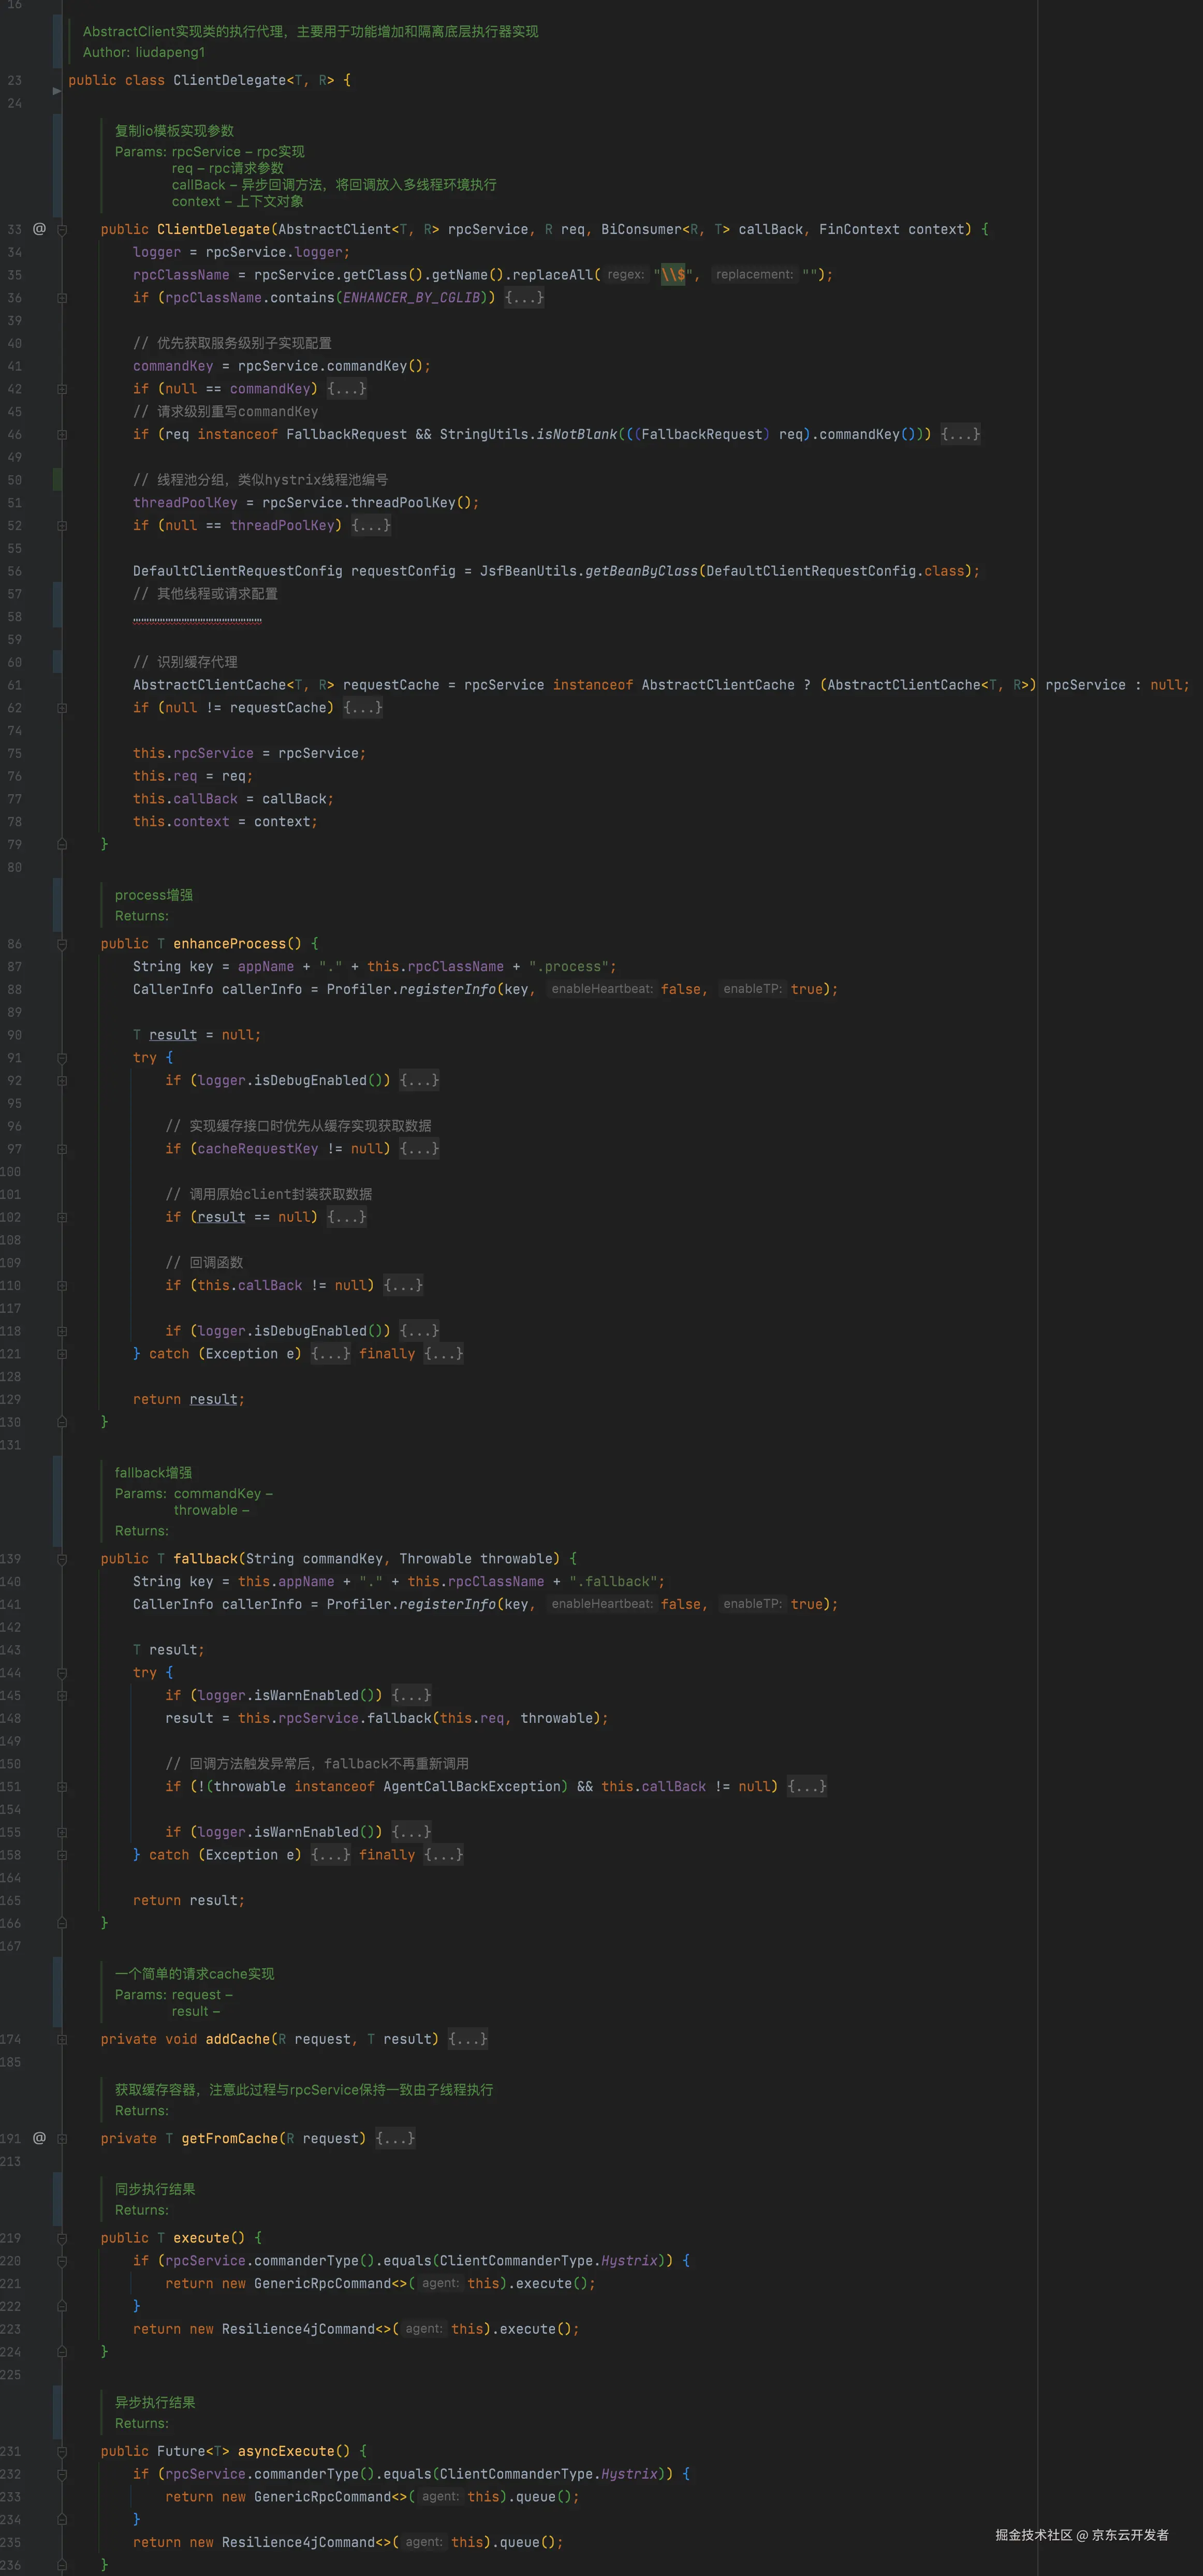Viewport: 1203px width, 2576px height.
Task: Click the @ gutter icon beside getFromCache method
Action: point(39,2138)
